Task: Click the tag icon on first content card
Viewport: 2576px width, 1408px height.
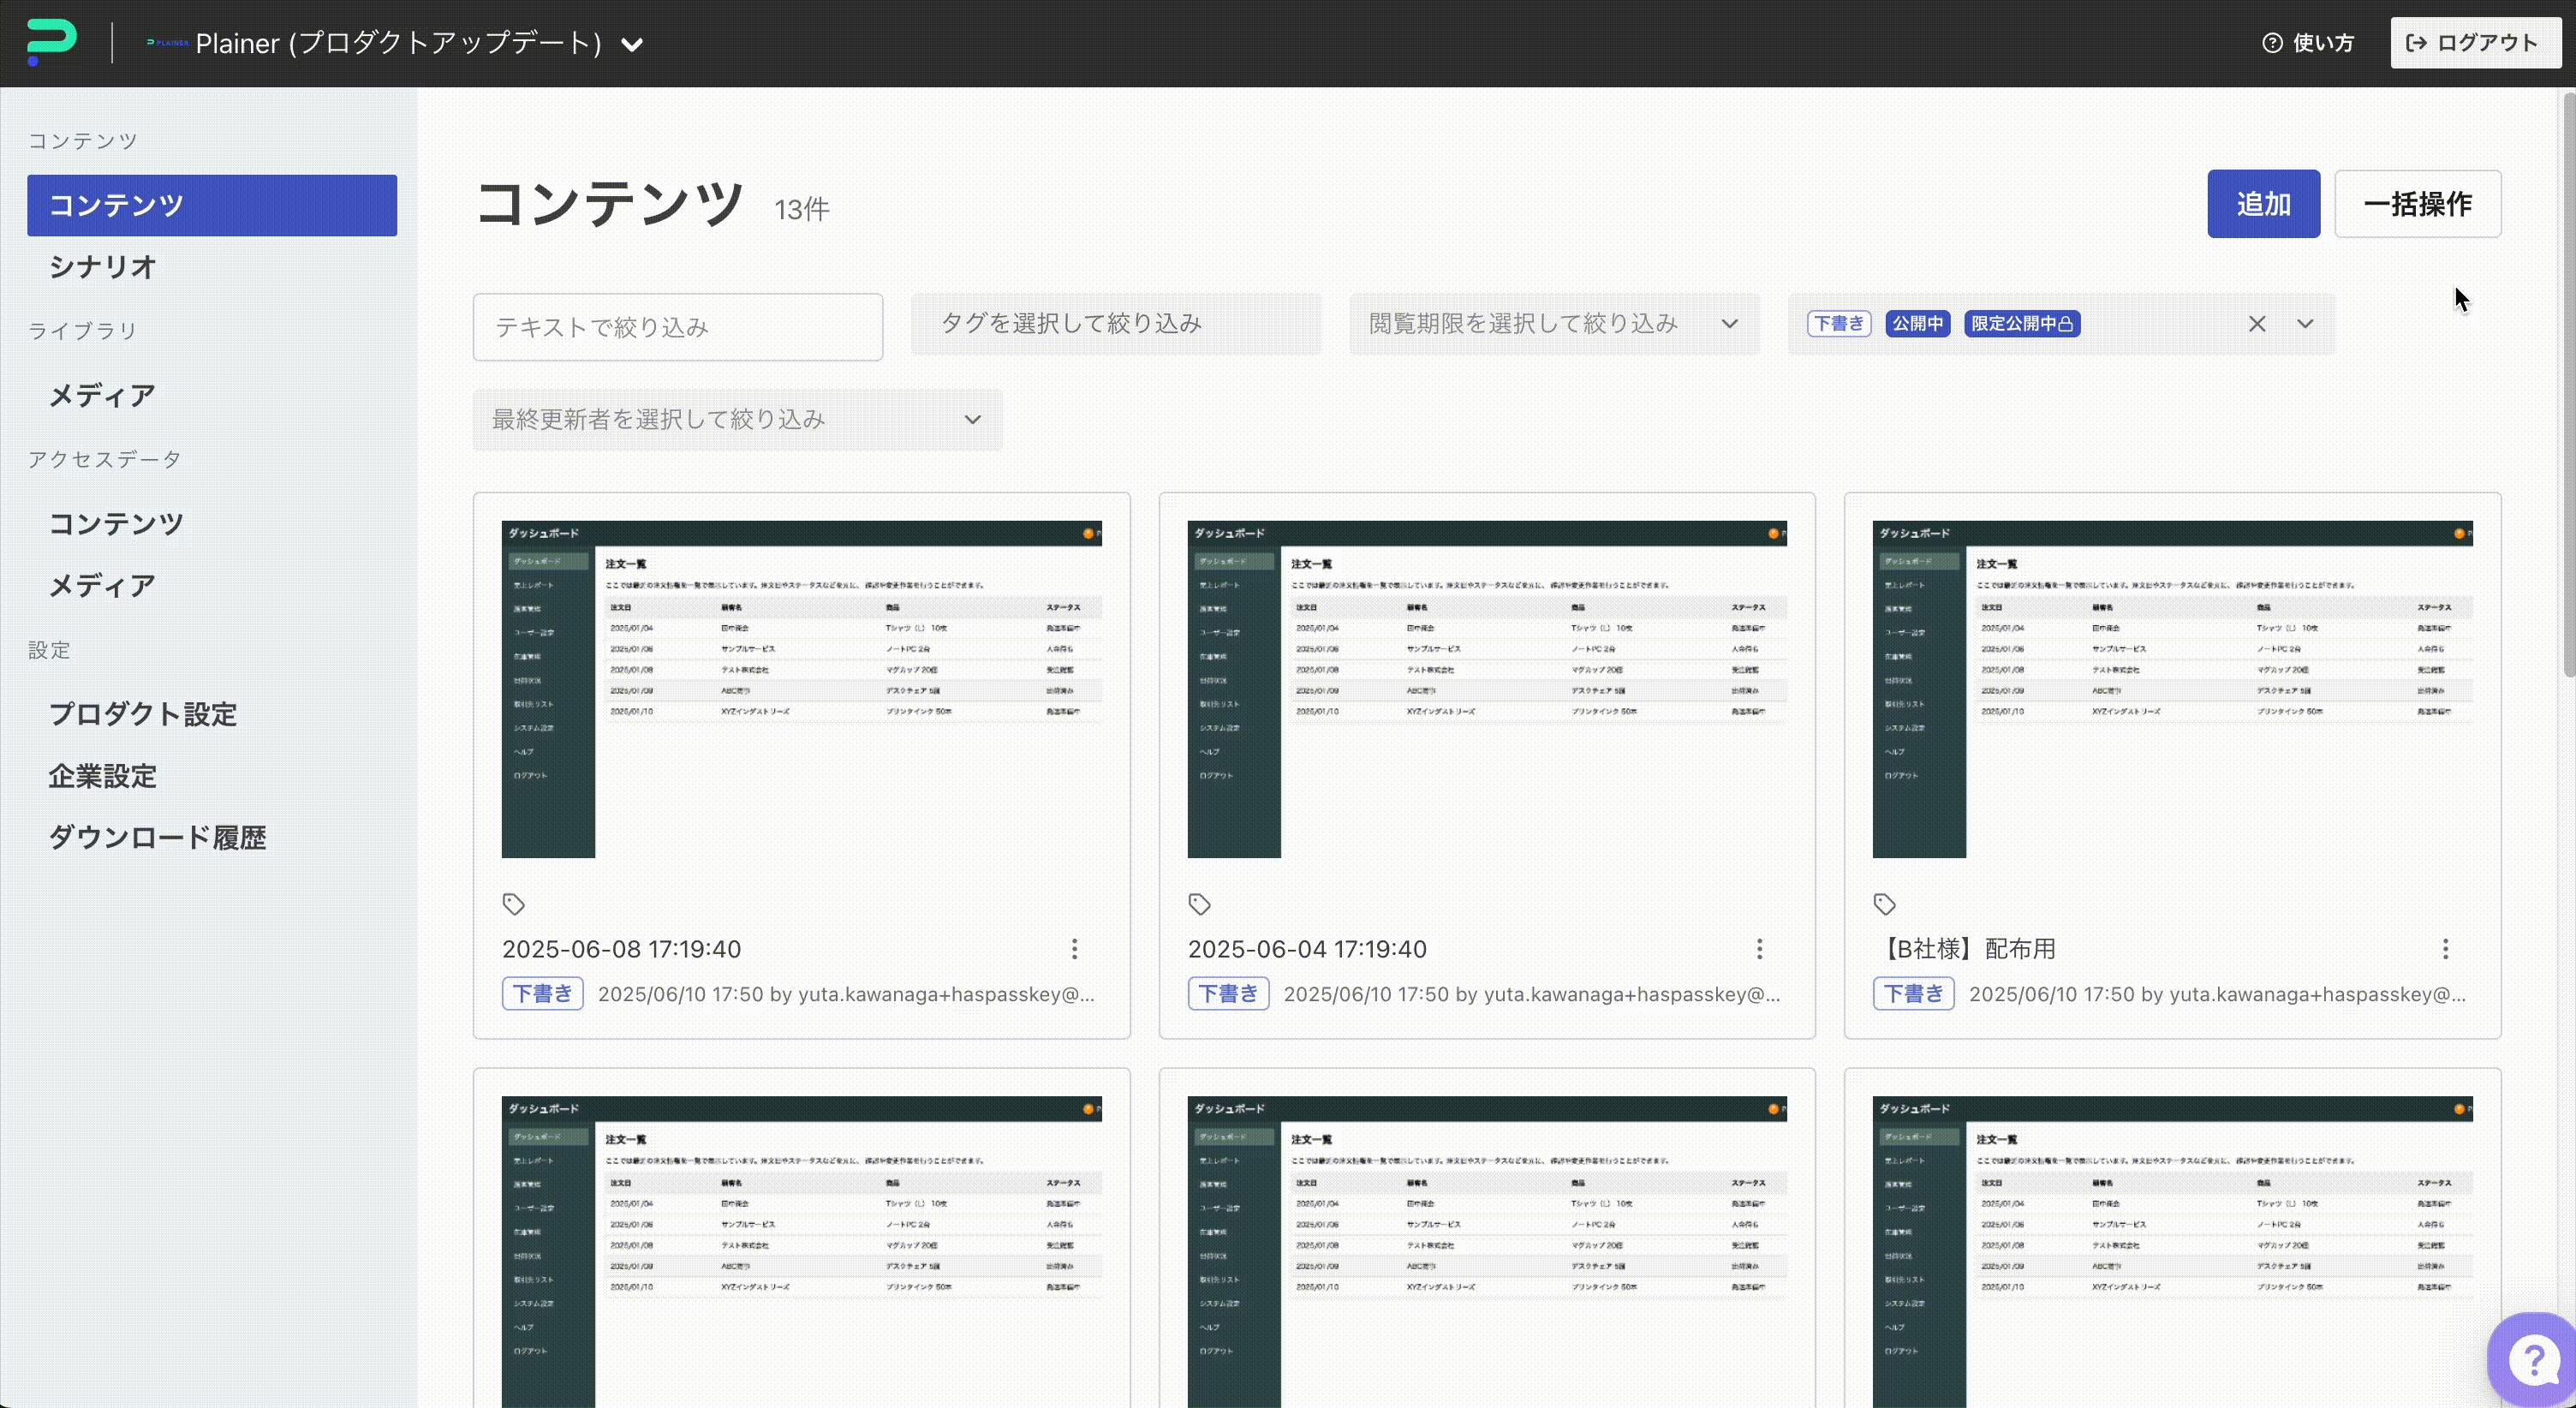Action: [x=513, y=904]
